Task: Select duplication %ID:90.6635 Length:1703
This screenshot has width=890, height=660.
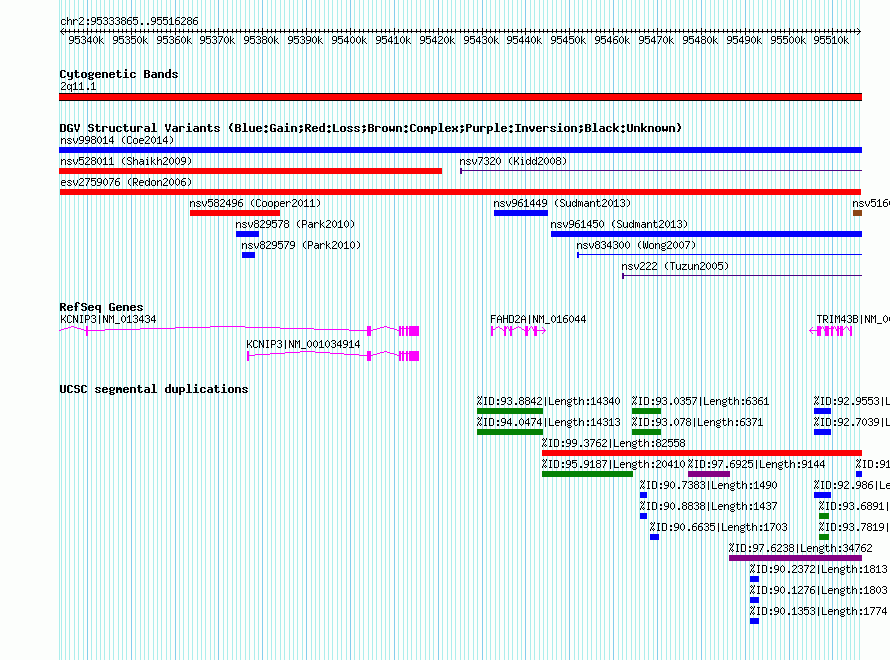Action: [x=719, y=527]
